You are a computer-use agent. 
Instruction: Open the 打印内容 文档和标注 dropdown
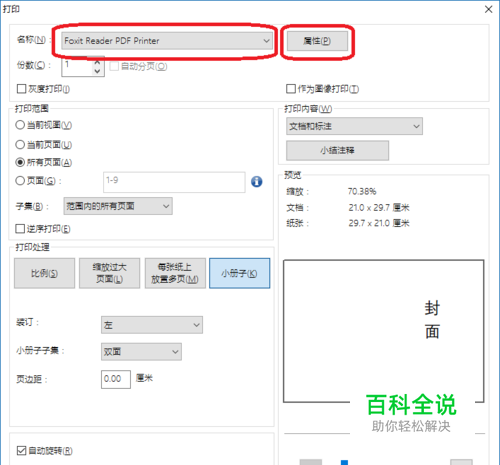coord(354,126)
